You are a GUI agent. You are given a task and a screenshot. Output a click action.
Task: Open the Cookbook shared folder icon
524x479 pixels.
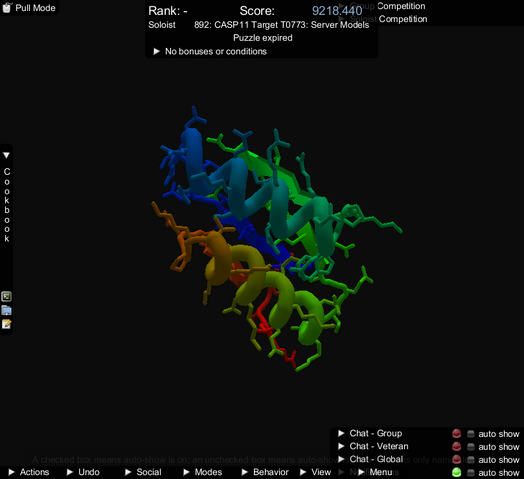(6, 310)
